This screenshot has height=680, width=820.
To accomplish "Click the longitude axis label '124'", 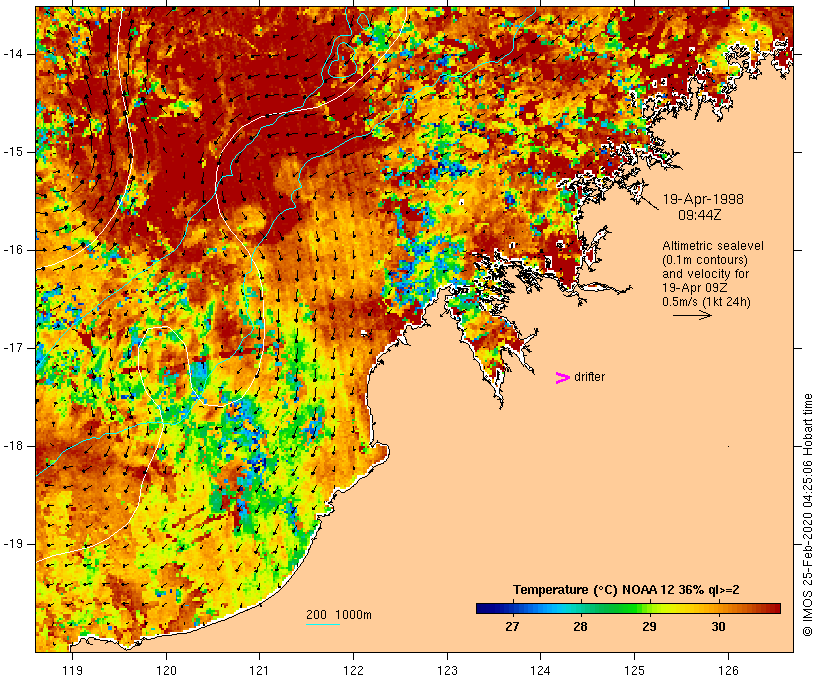I will click(x=541, y=670).
